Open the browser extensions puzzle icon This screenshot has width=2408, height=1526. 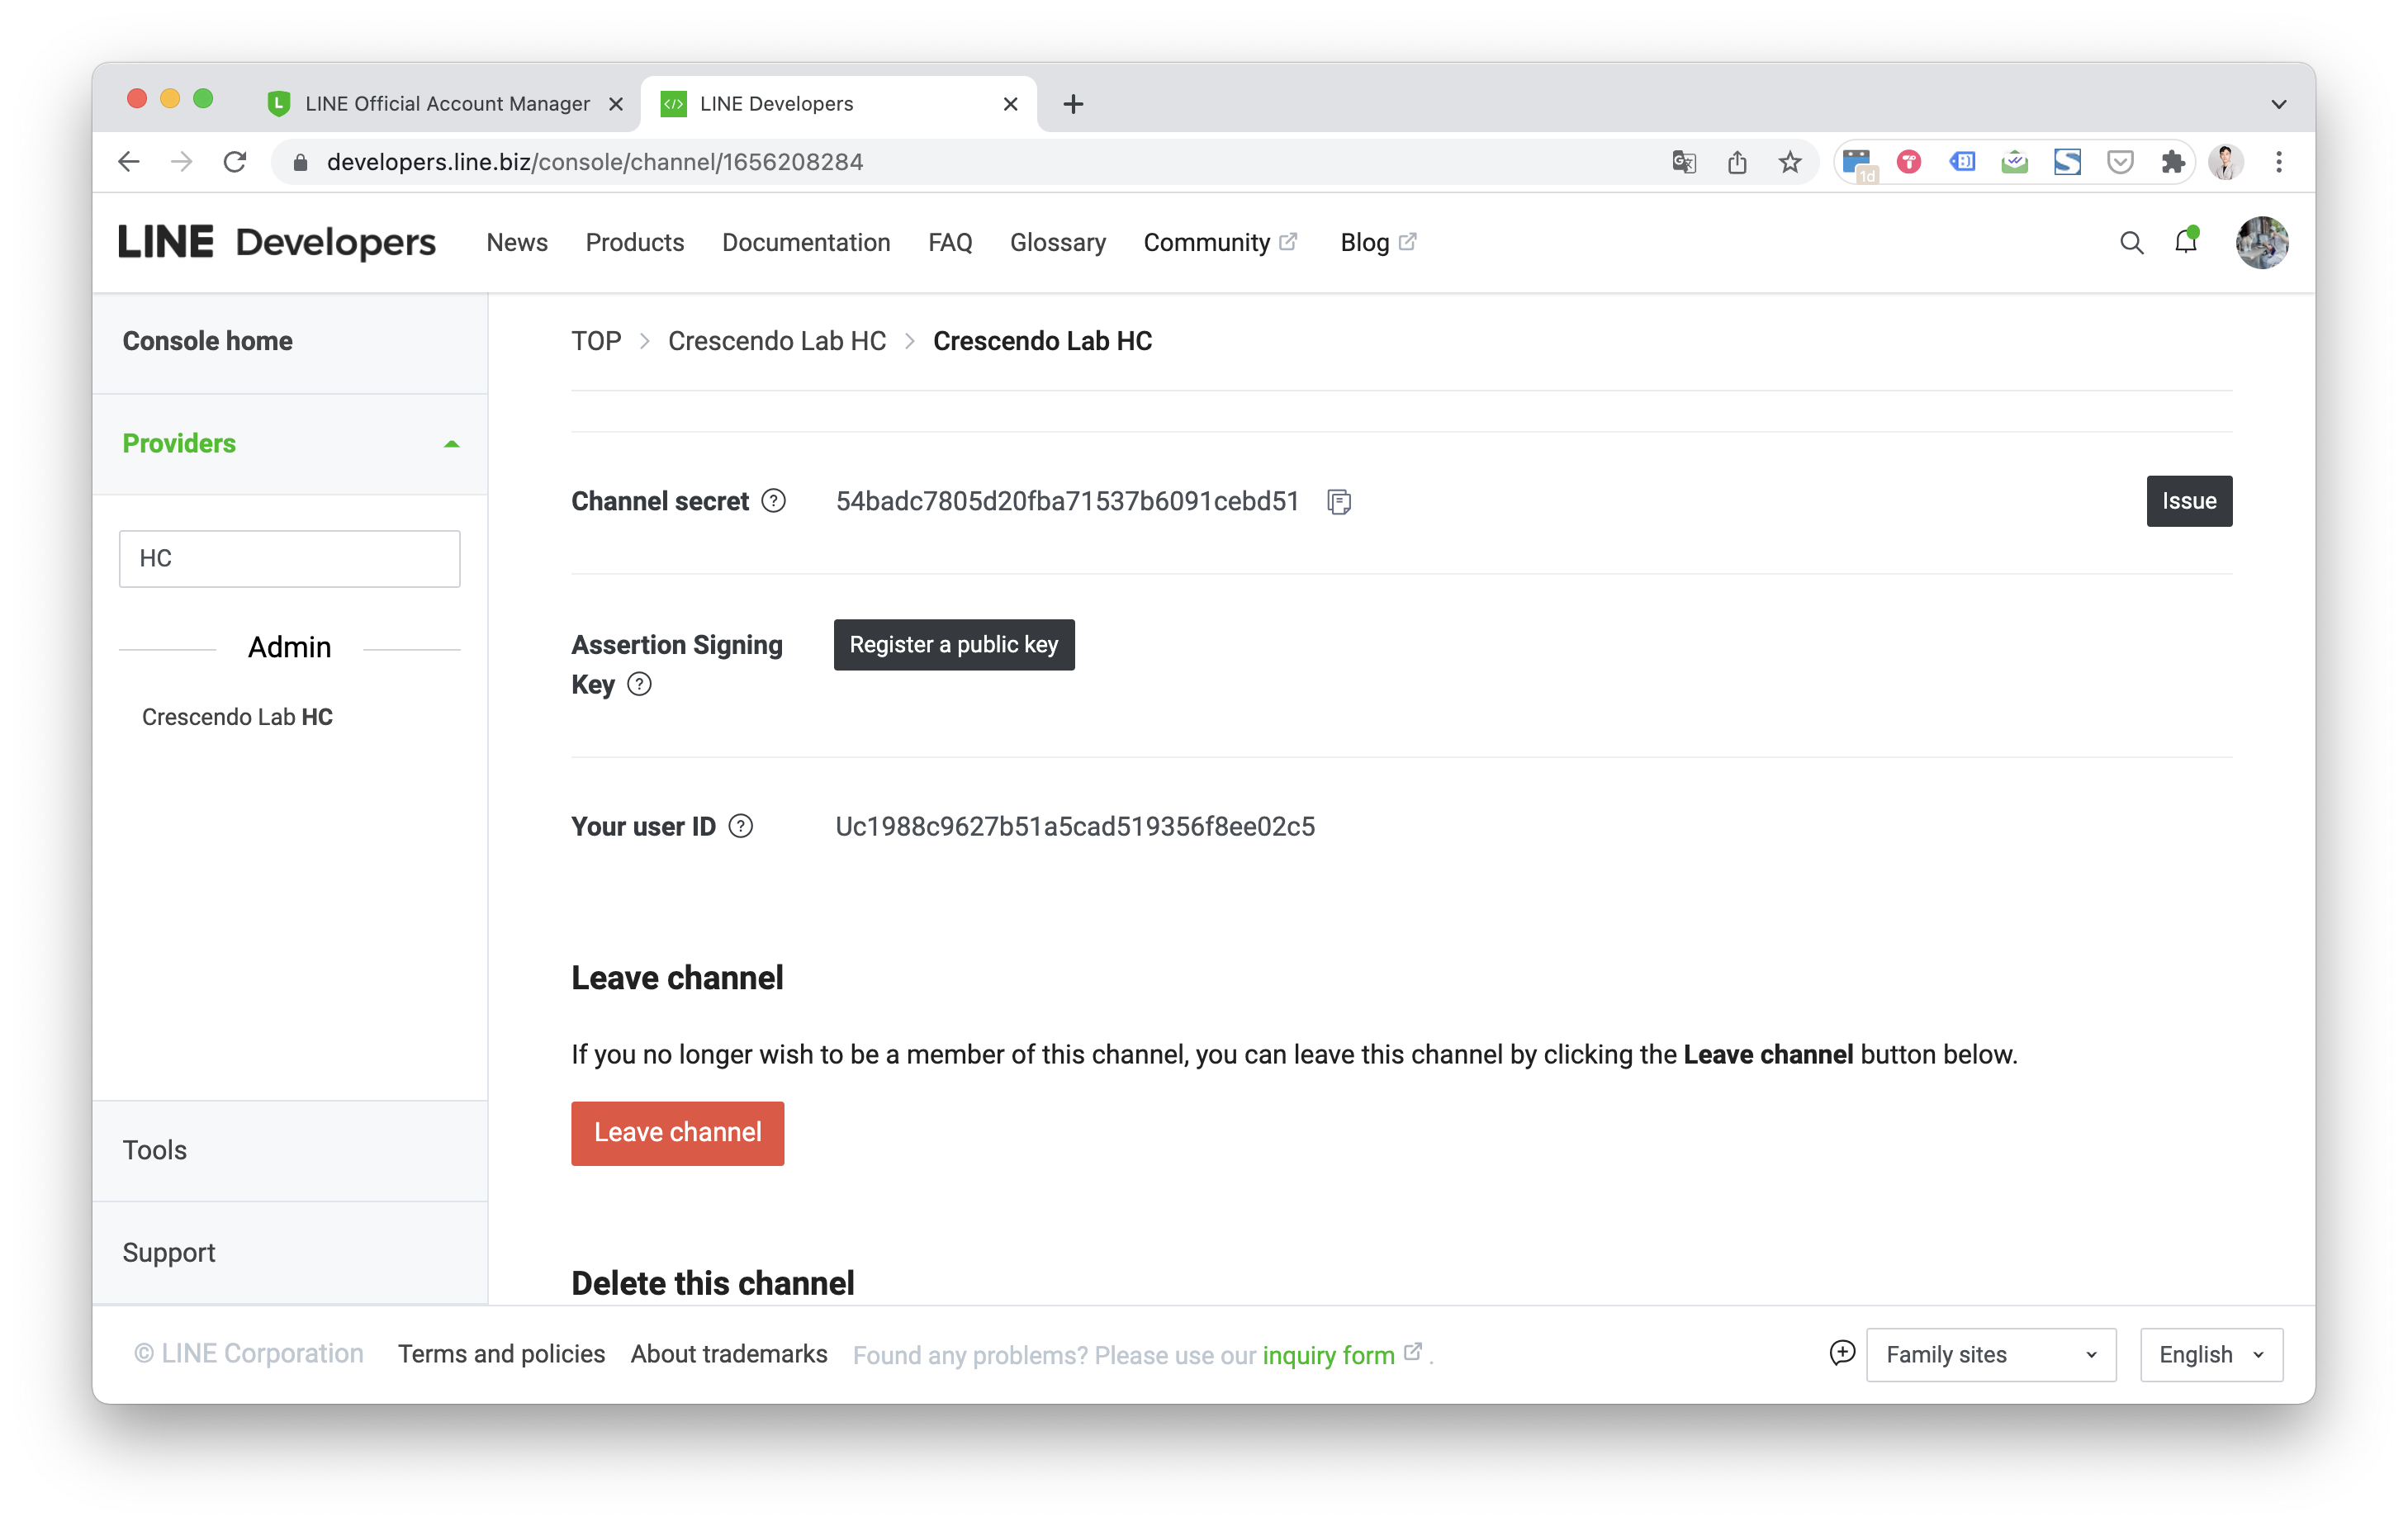[x=2172, y=162]
